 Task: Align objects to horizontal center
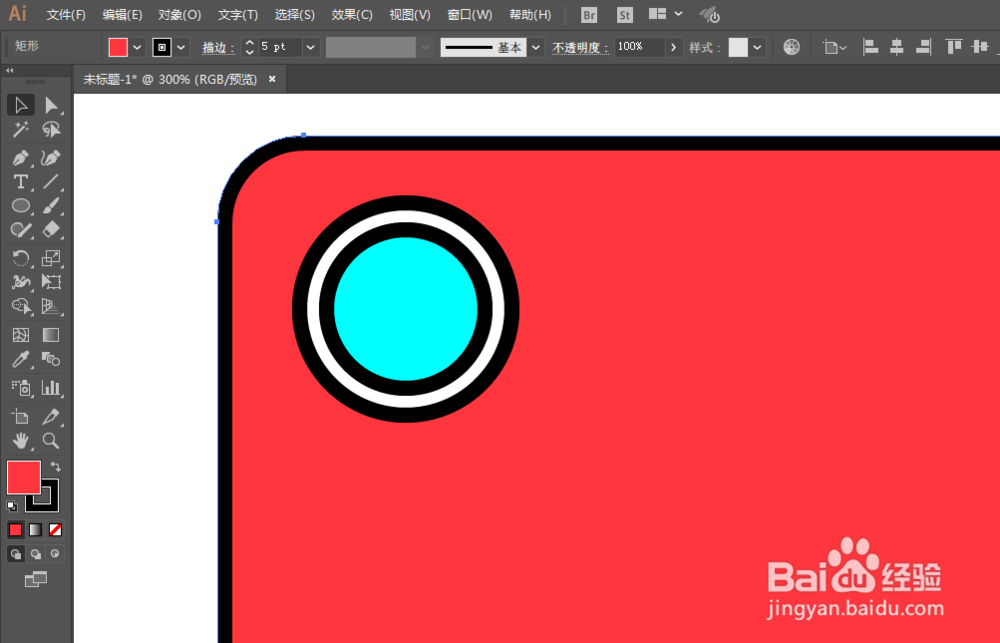coord(897,47)
